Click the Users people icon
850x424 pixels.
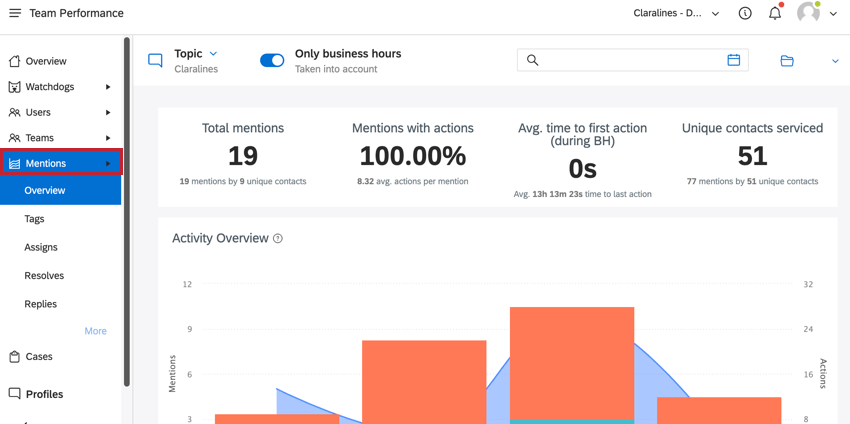pos(15,112)
